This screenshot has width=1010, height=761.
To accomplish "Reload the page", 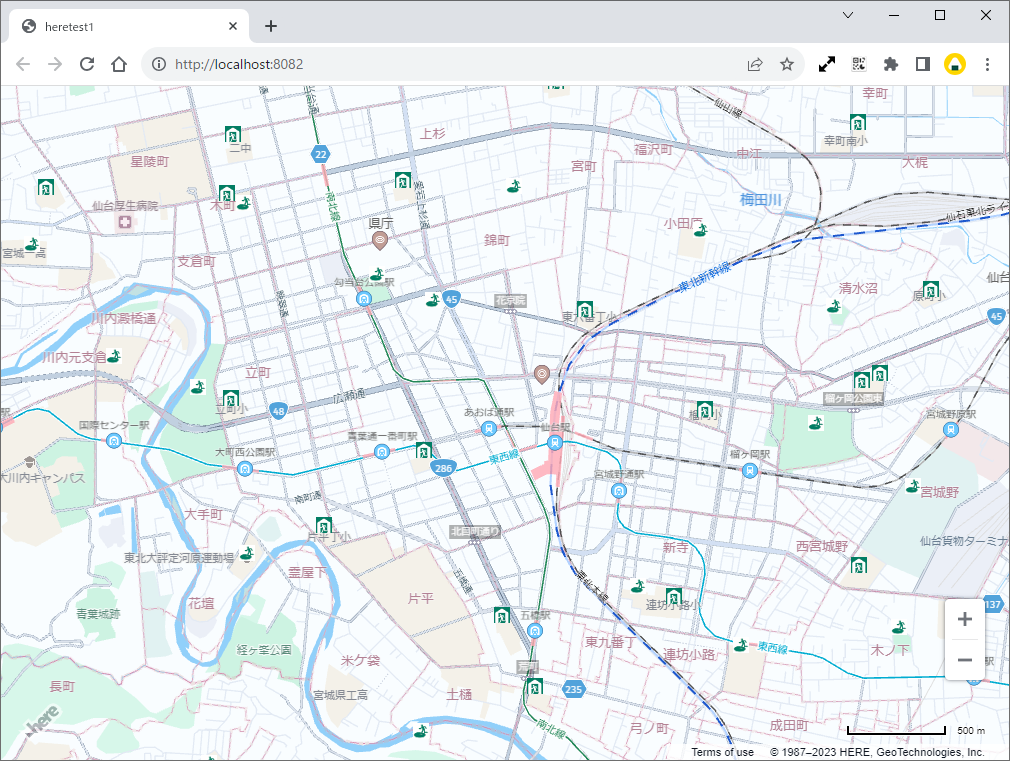I will 87,64.
